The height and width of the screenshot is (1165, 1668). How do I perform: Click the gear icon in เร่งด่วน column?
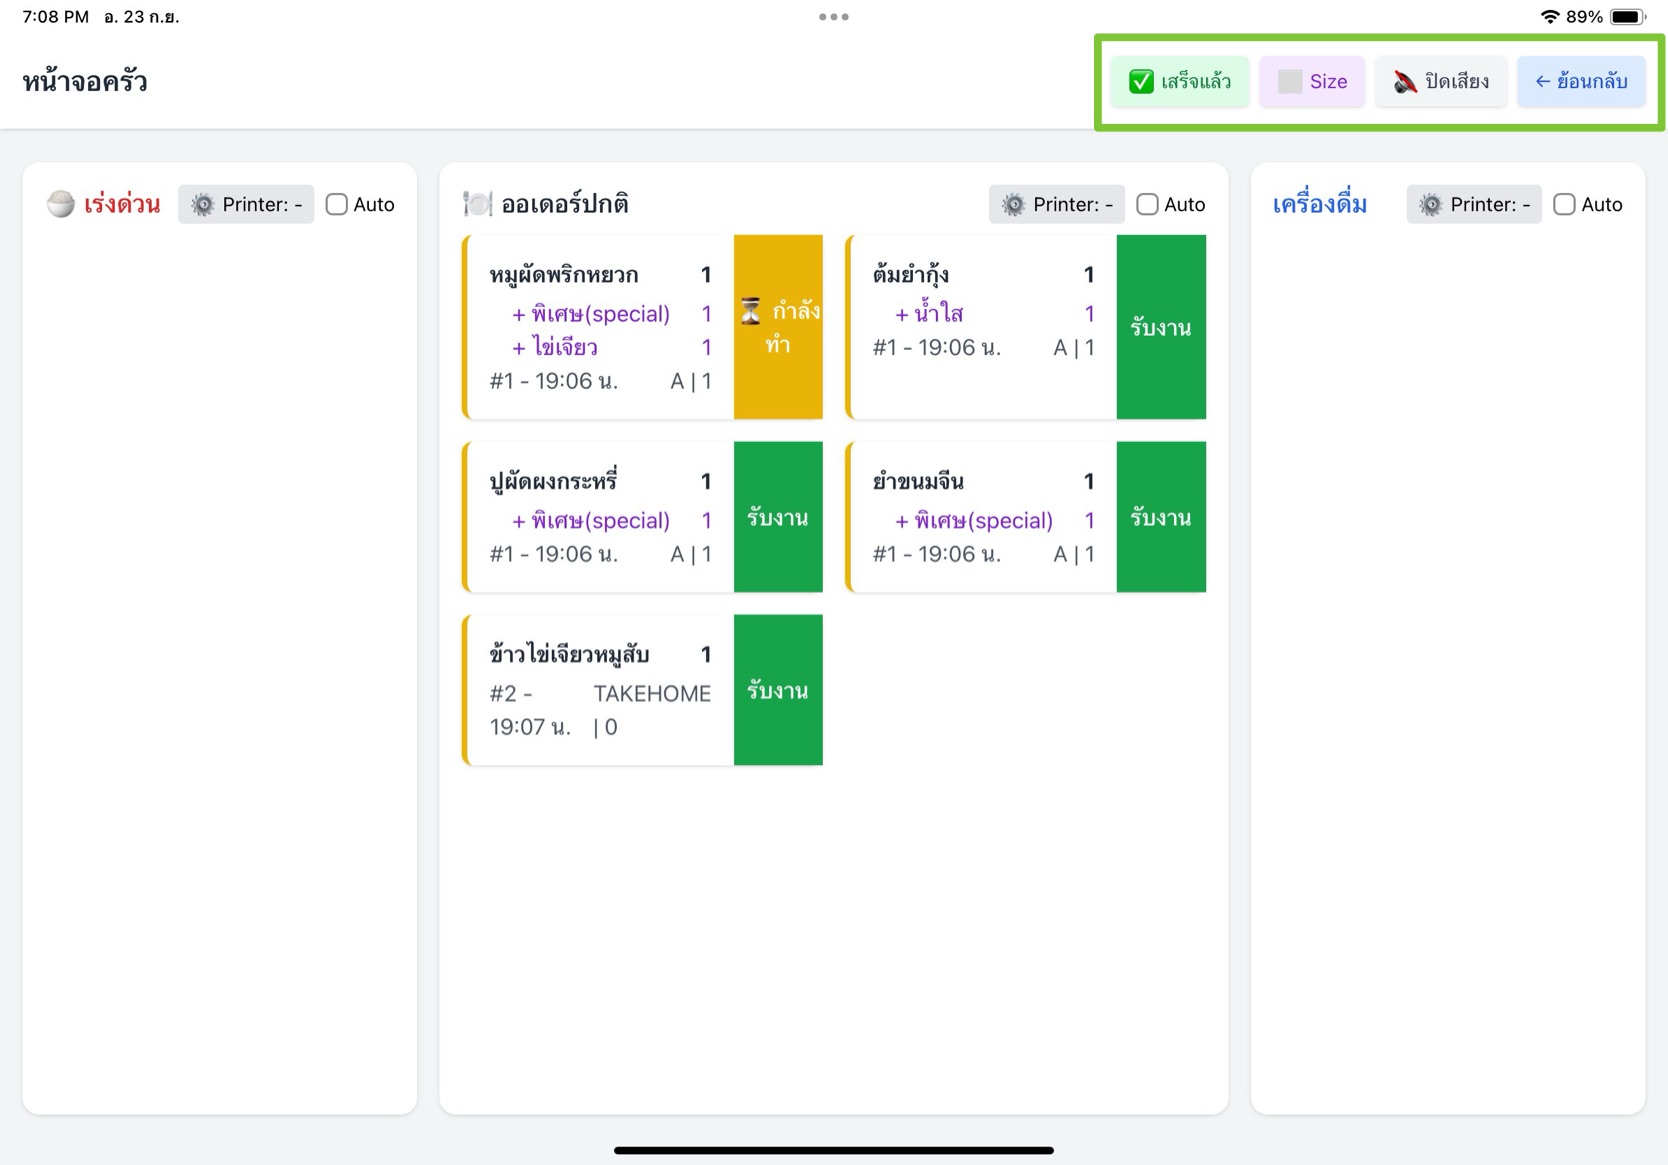pos(203,205)
